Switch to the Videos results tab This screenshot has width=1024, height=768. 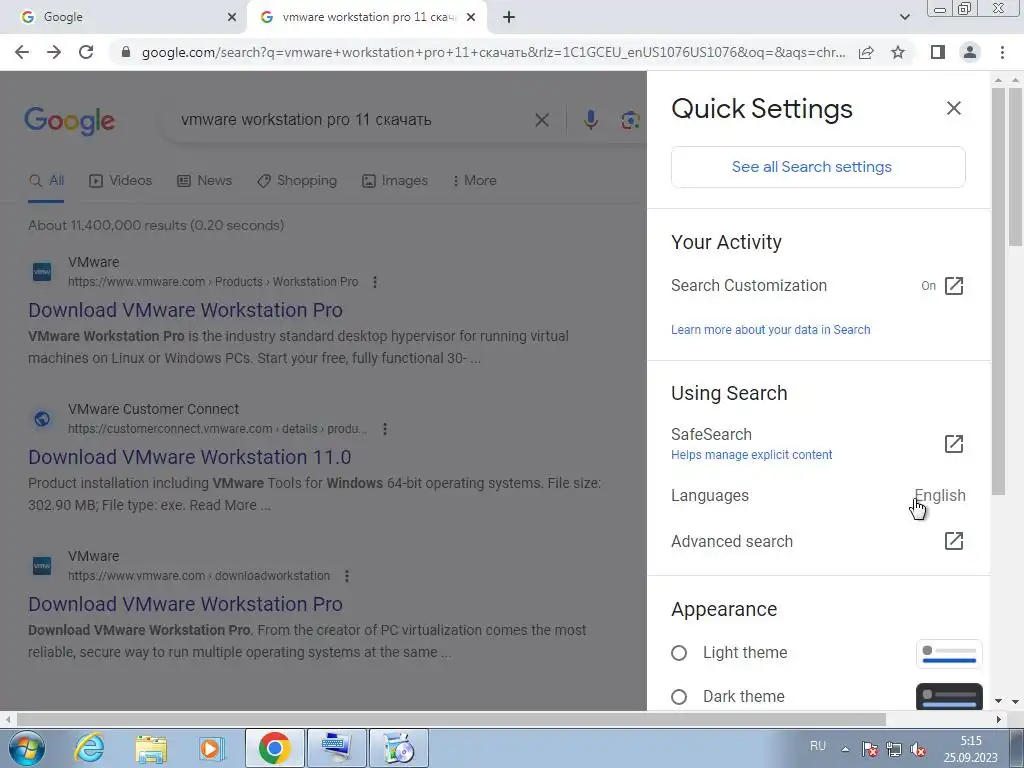(x=120, y=181)
